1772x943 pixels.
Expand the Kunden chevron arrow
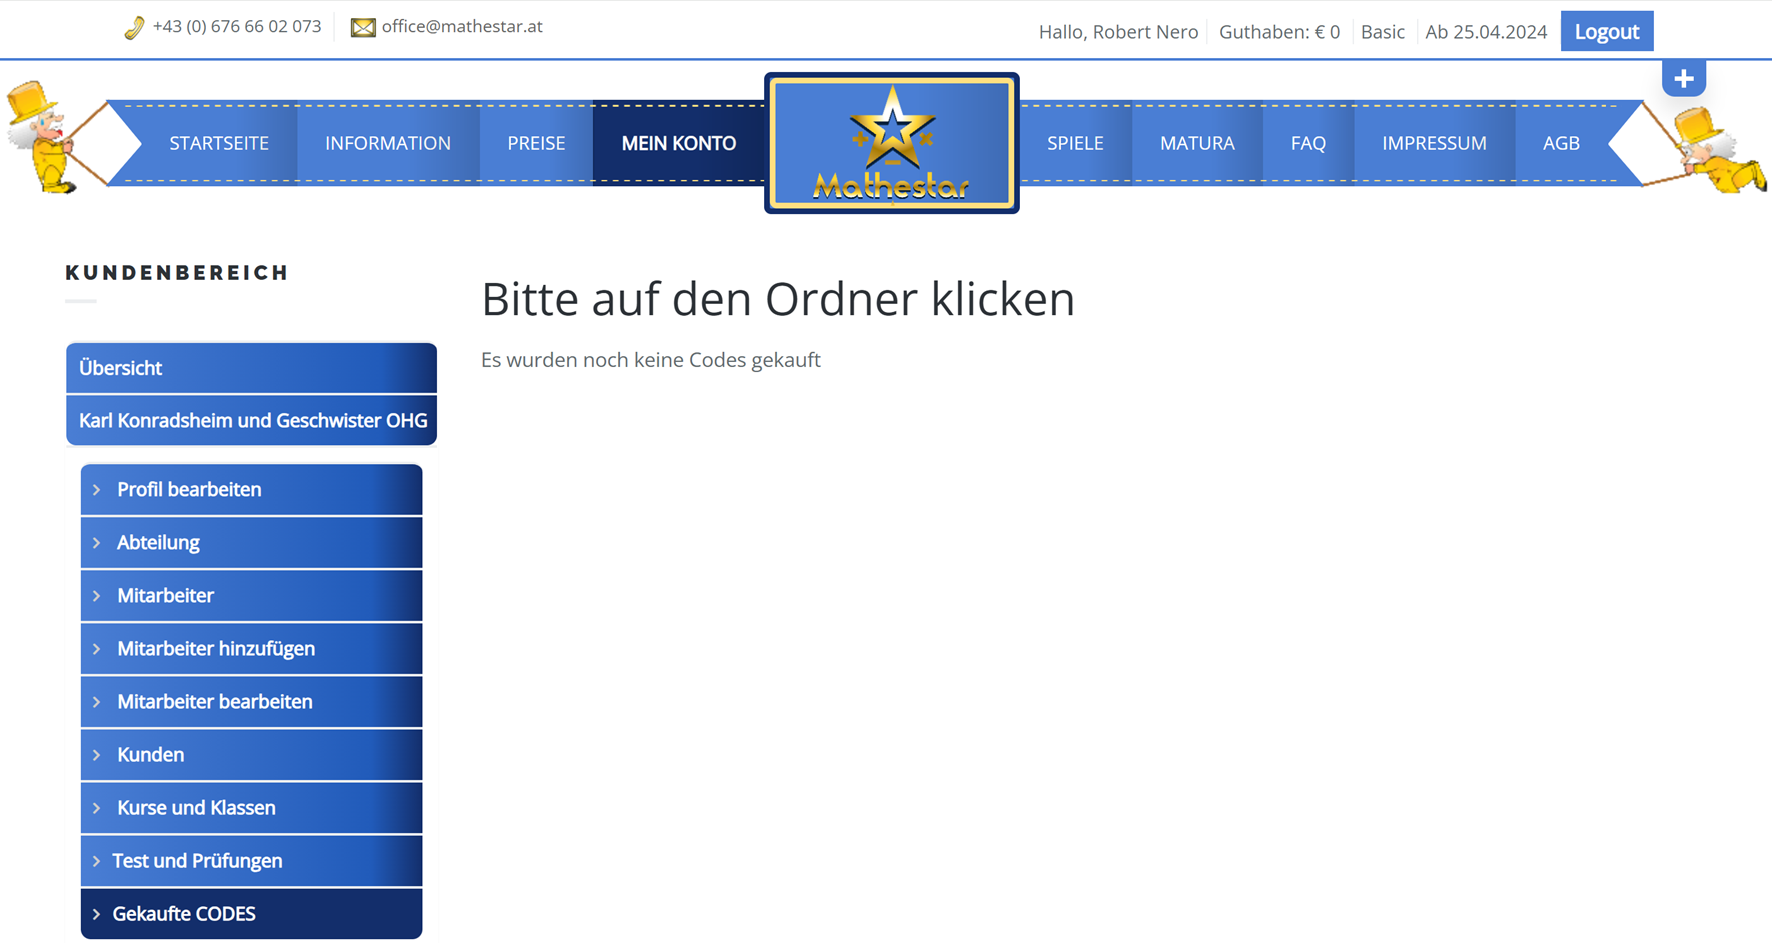click(97, 755)
